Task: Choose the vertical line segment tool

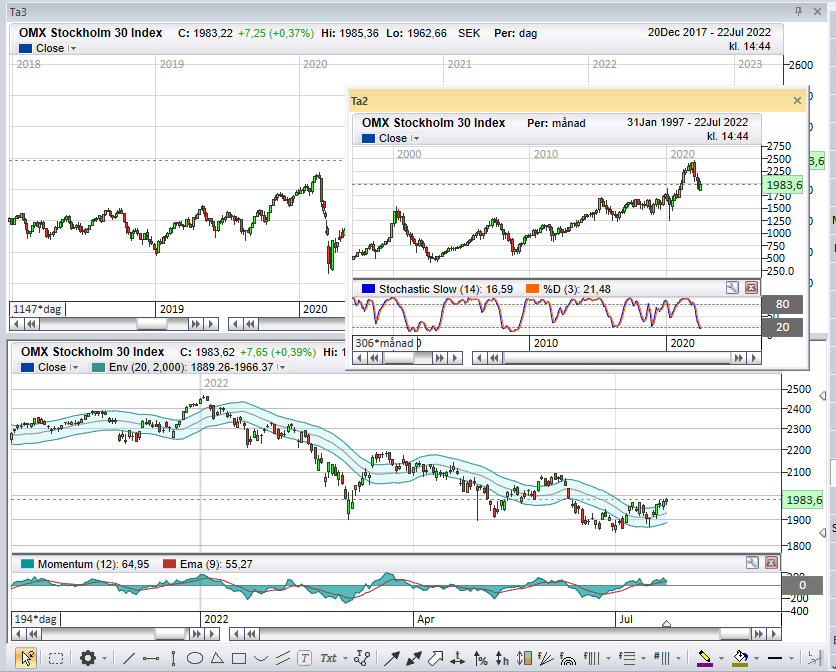Action: tap(174, 659)
